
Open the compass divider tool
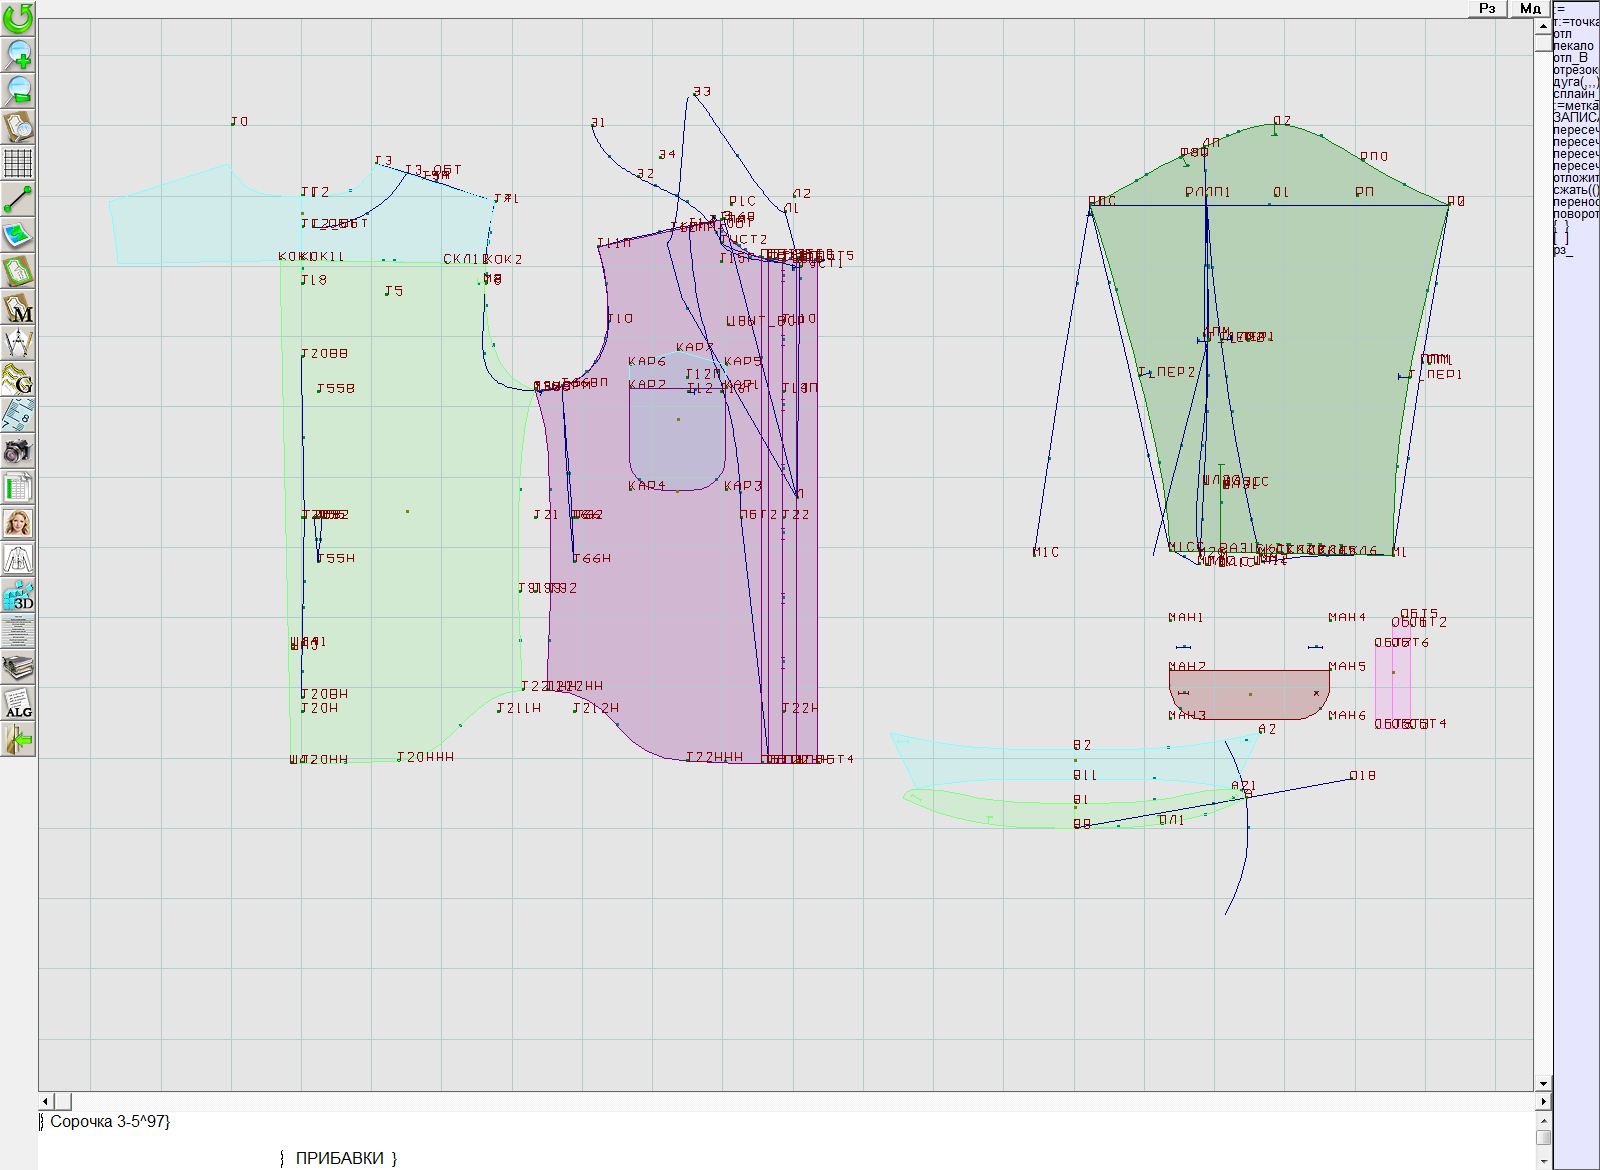pyautogui.click(x=18, y=343)
